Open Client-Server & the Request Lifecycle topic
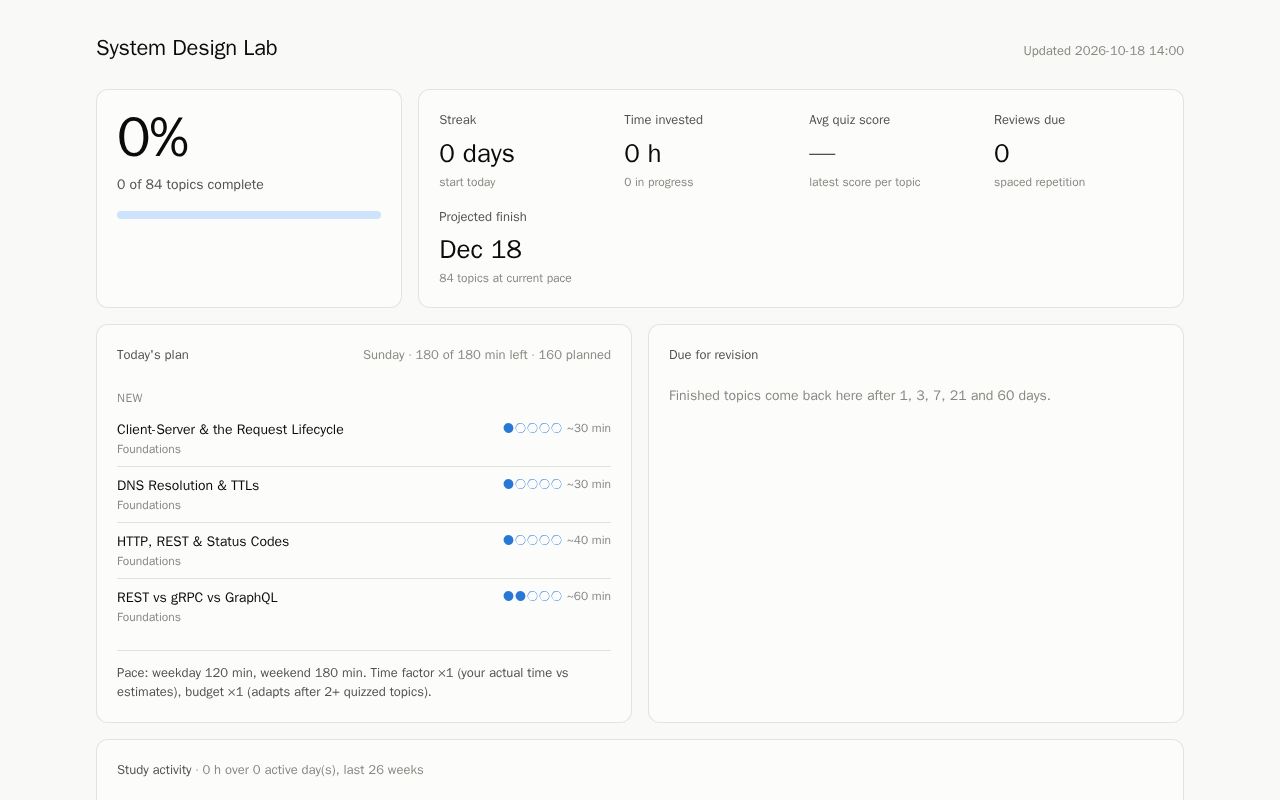The image size is (1280, 800). point(230,429)
